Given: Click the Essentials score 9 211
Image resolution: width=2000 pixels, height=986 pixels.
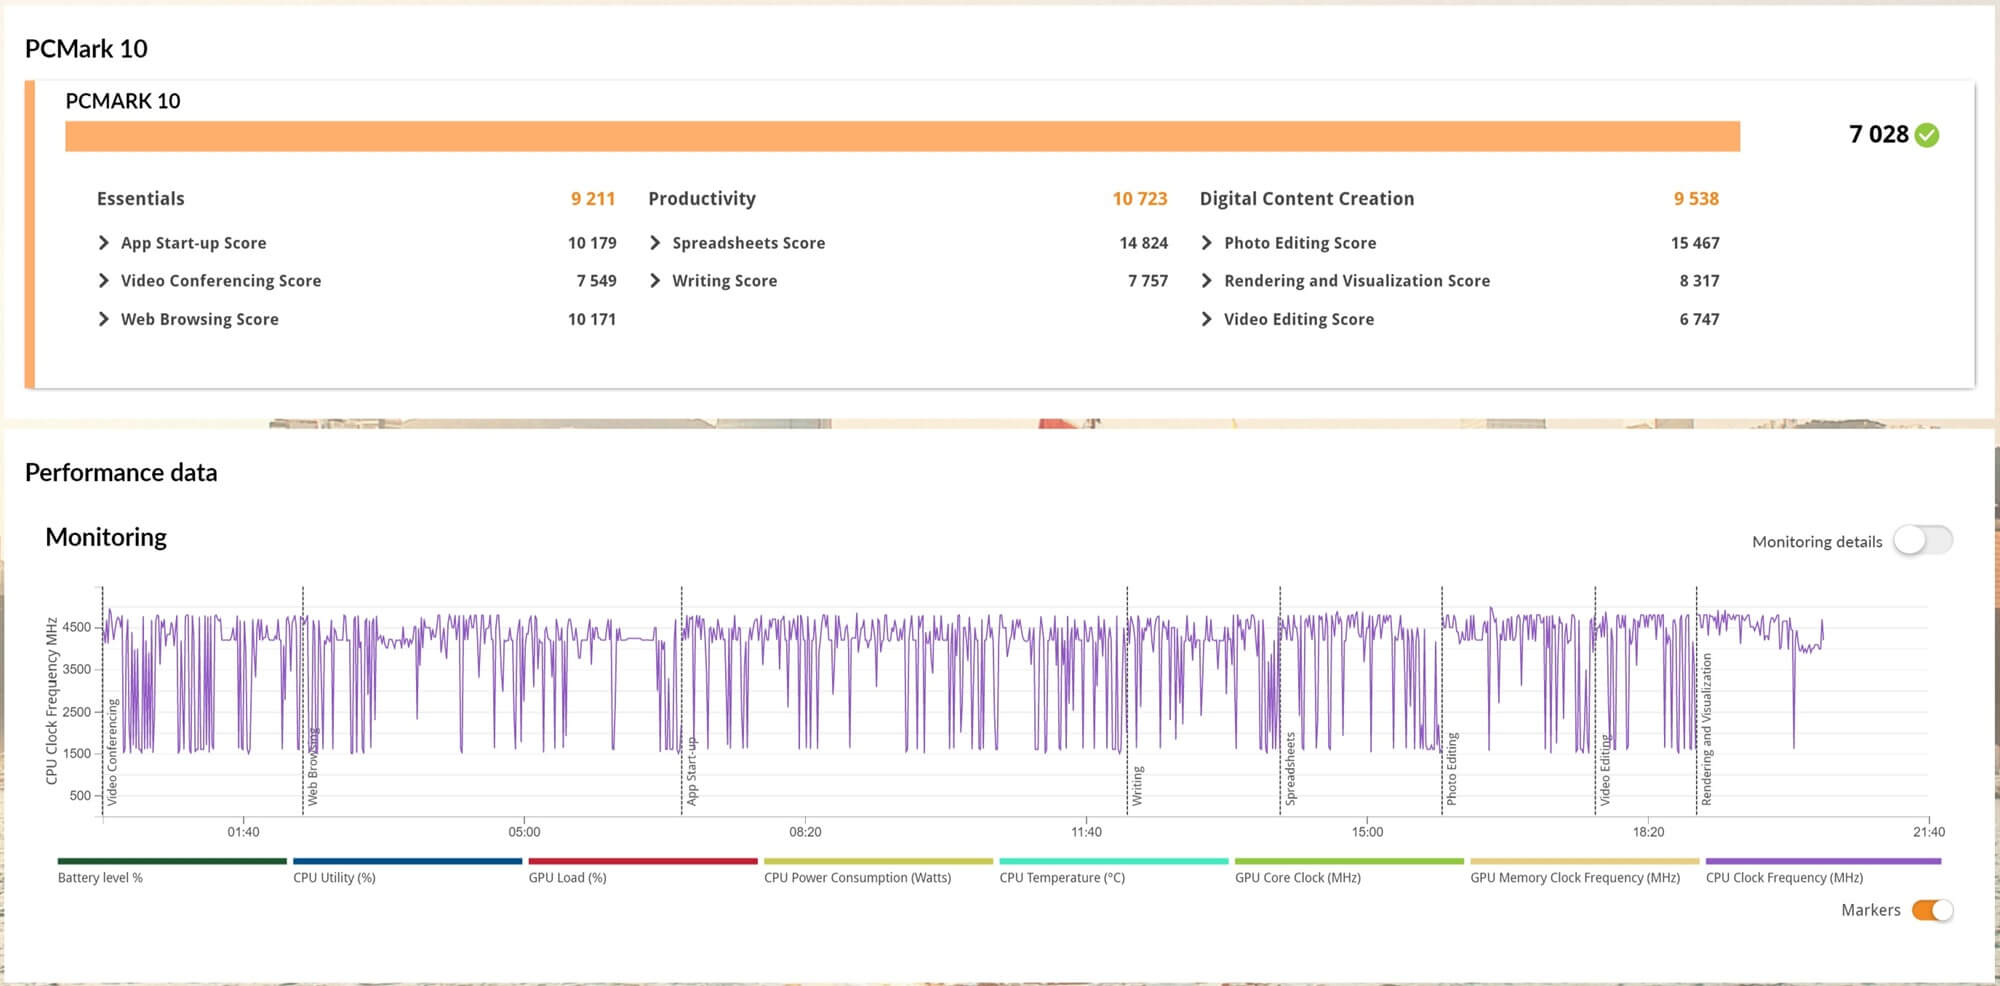Looking at the screenshot, I should point(593,198).
